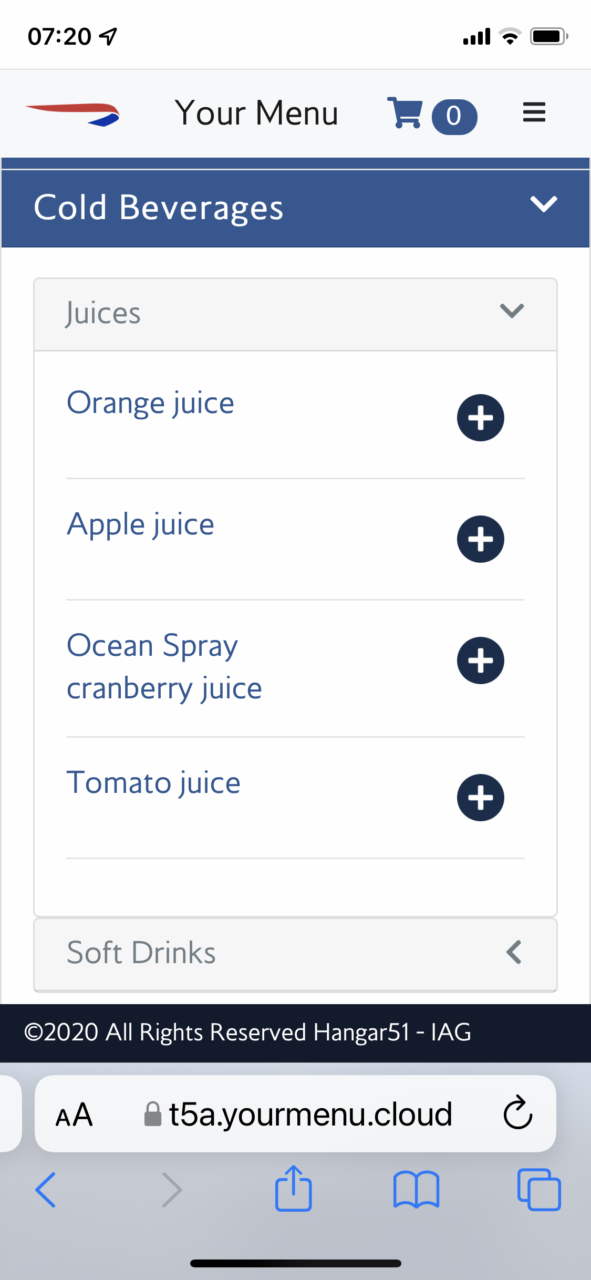Image resolution: width=591 pixels, height=1280 pixels.
Task: Collapse the Cold Beverages section
Action: (x=543, y=204)
